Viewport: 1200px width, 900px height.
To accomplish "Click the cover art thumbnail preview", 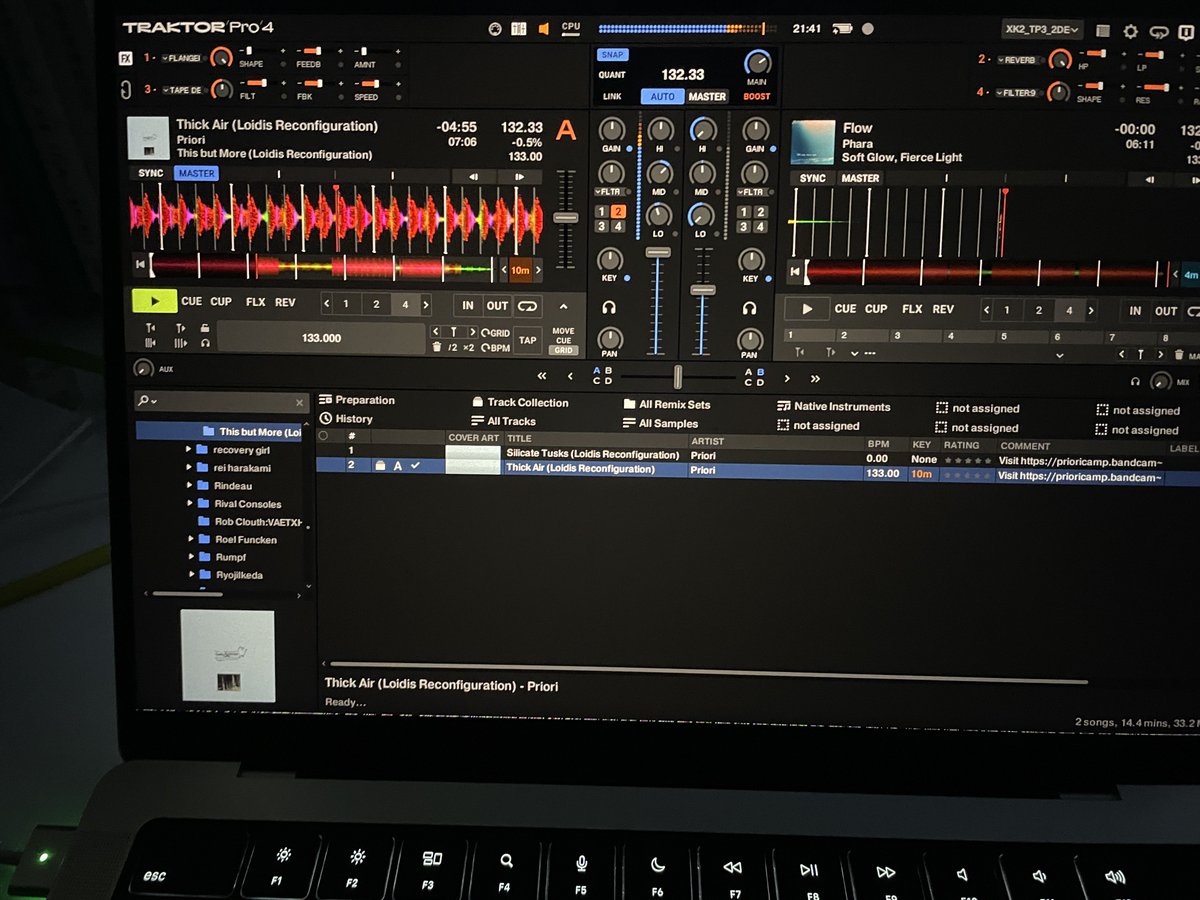I will click(x=227, y=655).
